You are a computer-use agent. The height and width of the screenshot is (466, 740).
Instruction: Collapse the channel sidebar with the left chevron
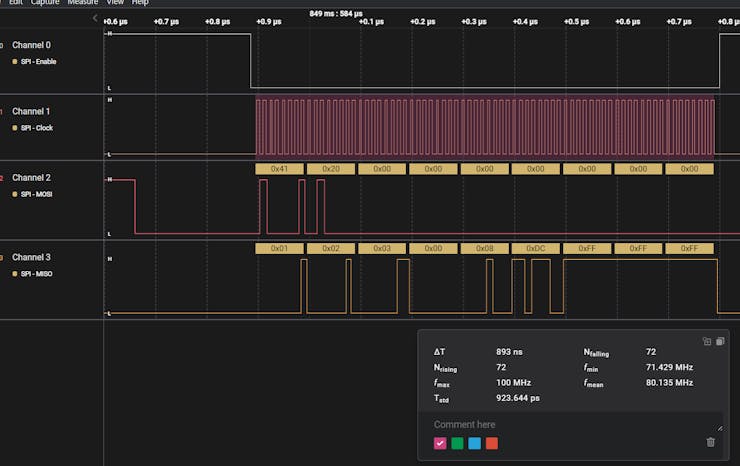[x=95, y=19]
